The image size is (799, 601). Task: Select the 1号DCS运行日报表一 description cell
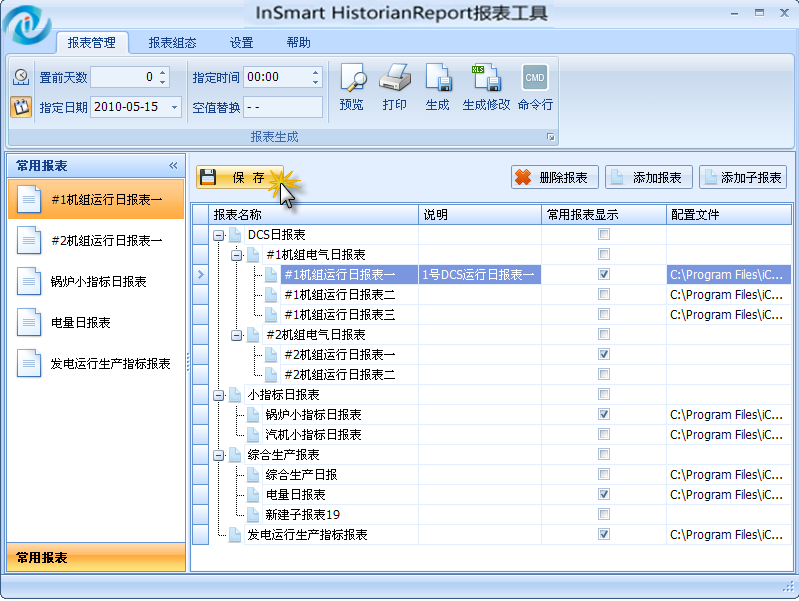coord(480,275)
